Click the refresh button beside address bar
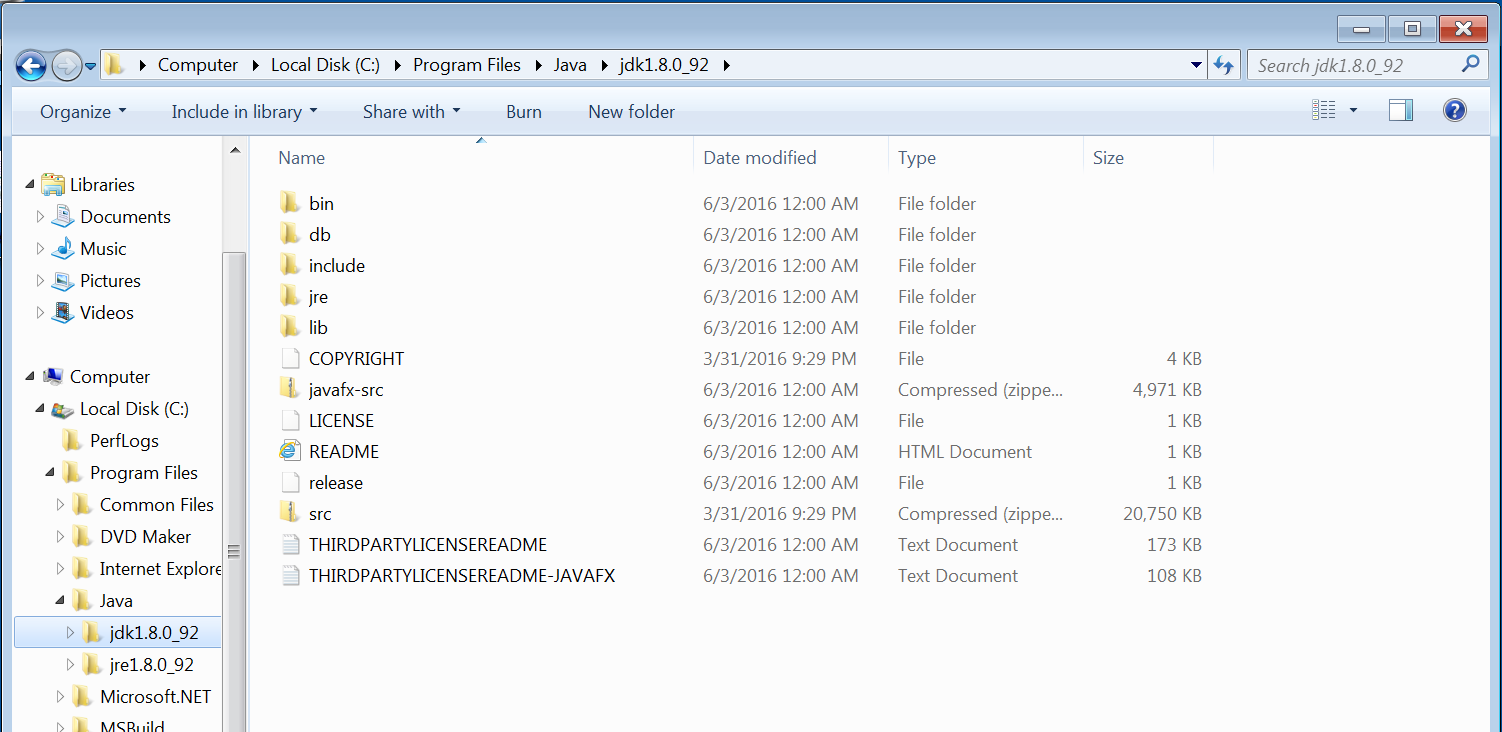Viewport: 1502px width, 732px height. (1223, 66)
